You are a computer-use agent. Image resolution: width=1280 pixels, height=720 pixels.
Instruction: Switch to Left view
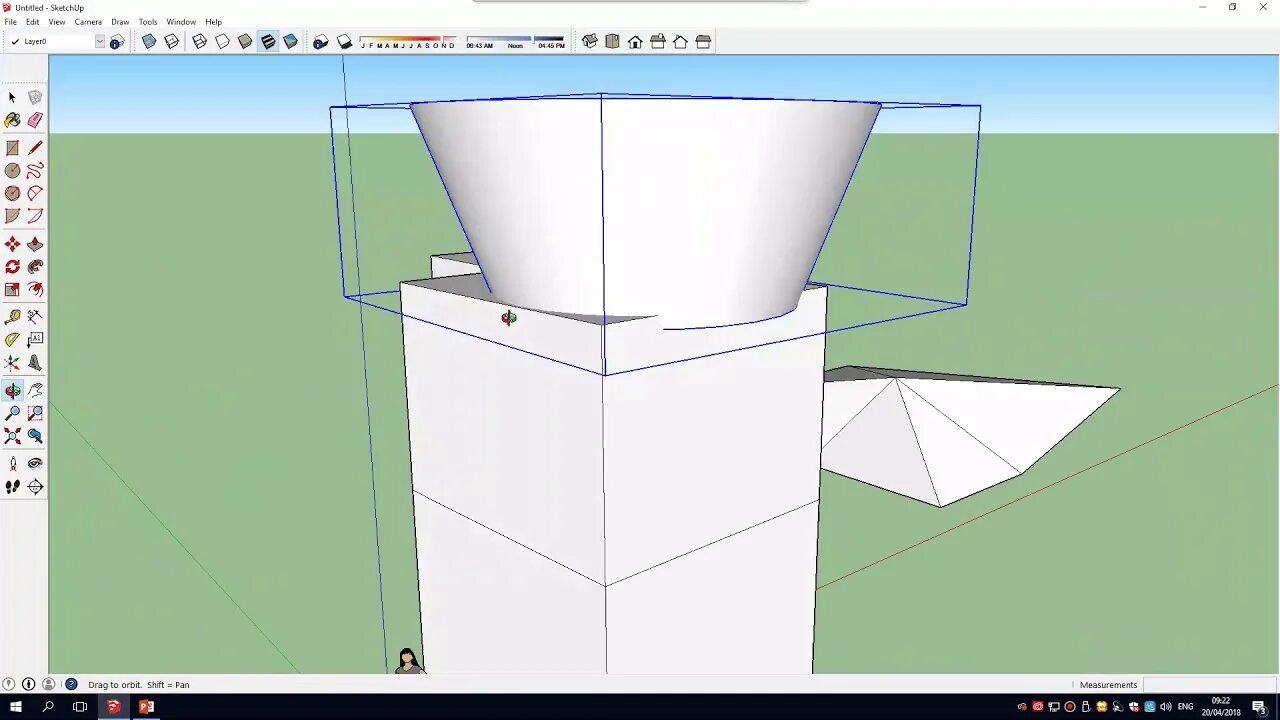[703, 42]
